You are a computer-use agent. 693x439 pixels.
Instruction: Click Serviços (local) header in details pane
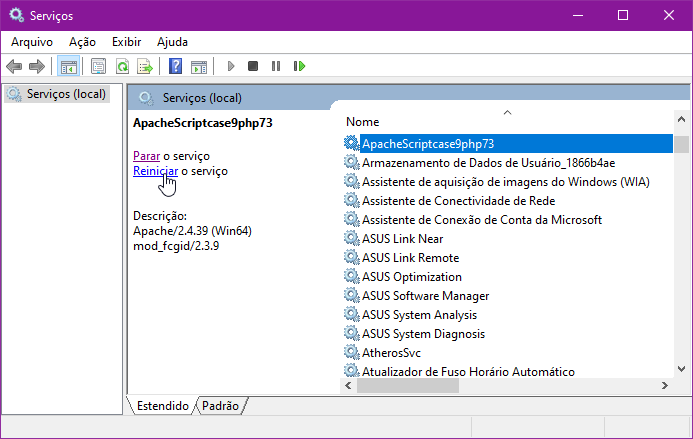click(x=202, y=98)
